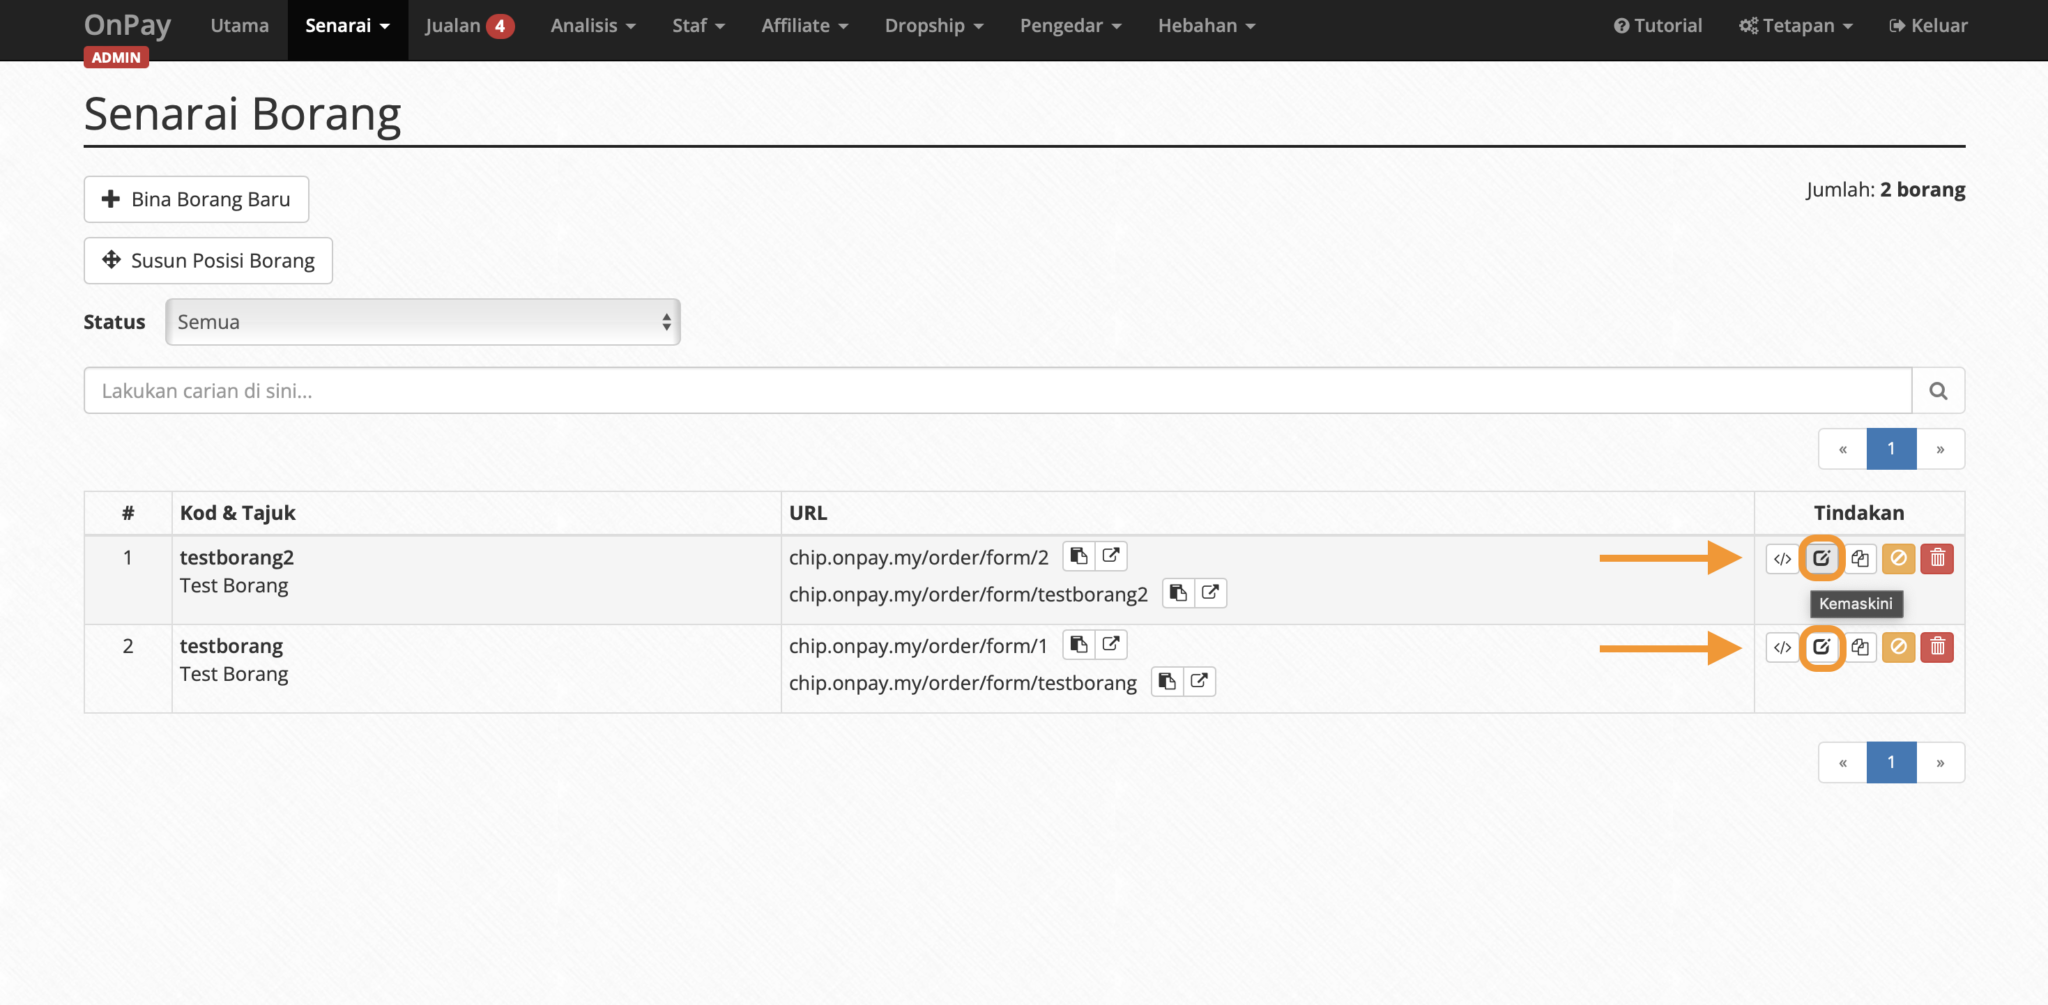
Task: Open chip.onpay.my/order/form/1 in new window
Action: [x=1110, y=645]
